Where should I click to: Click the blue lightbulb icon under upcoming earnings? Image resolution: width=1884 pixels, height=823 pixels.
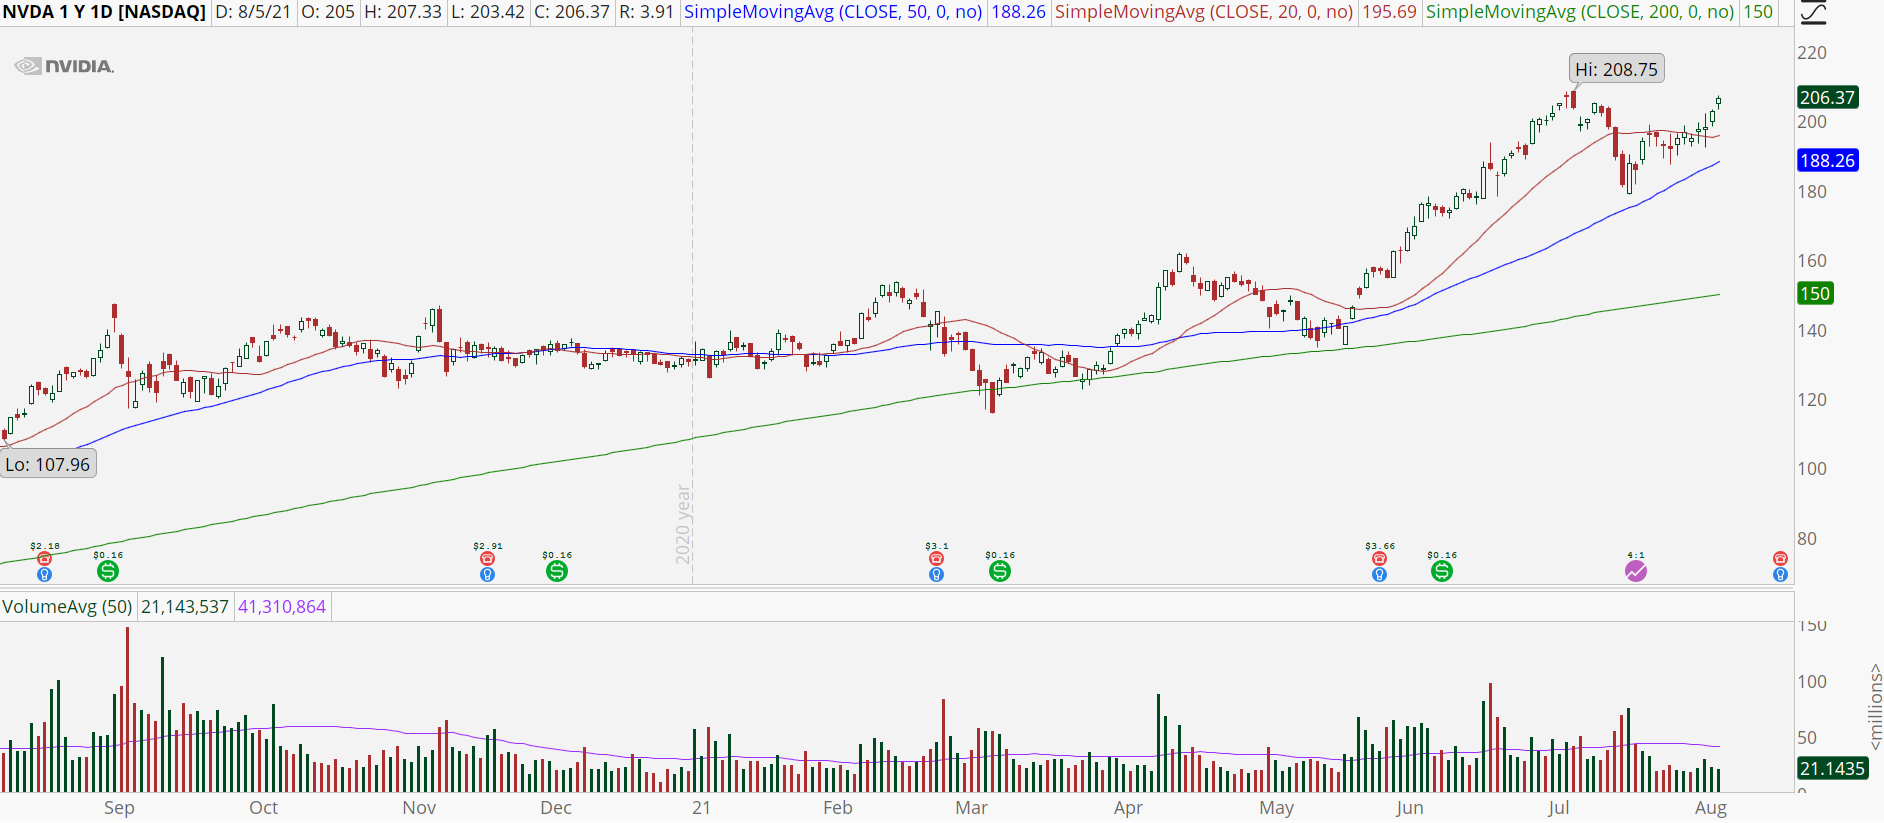[x=1780, y=575]
